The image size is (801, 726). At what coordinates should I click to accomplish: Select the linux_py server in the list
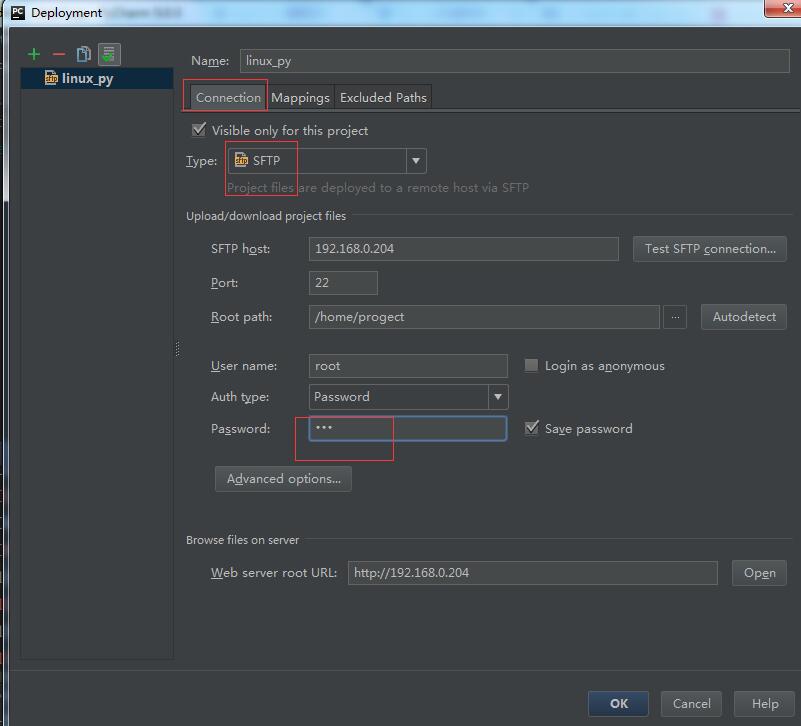pyautogui.click(x=86, y=78)
